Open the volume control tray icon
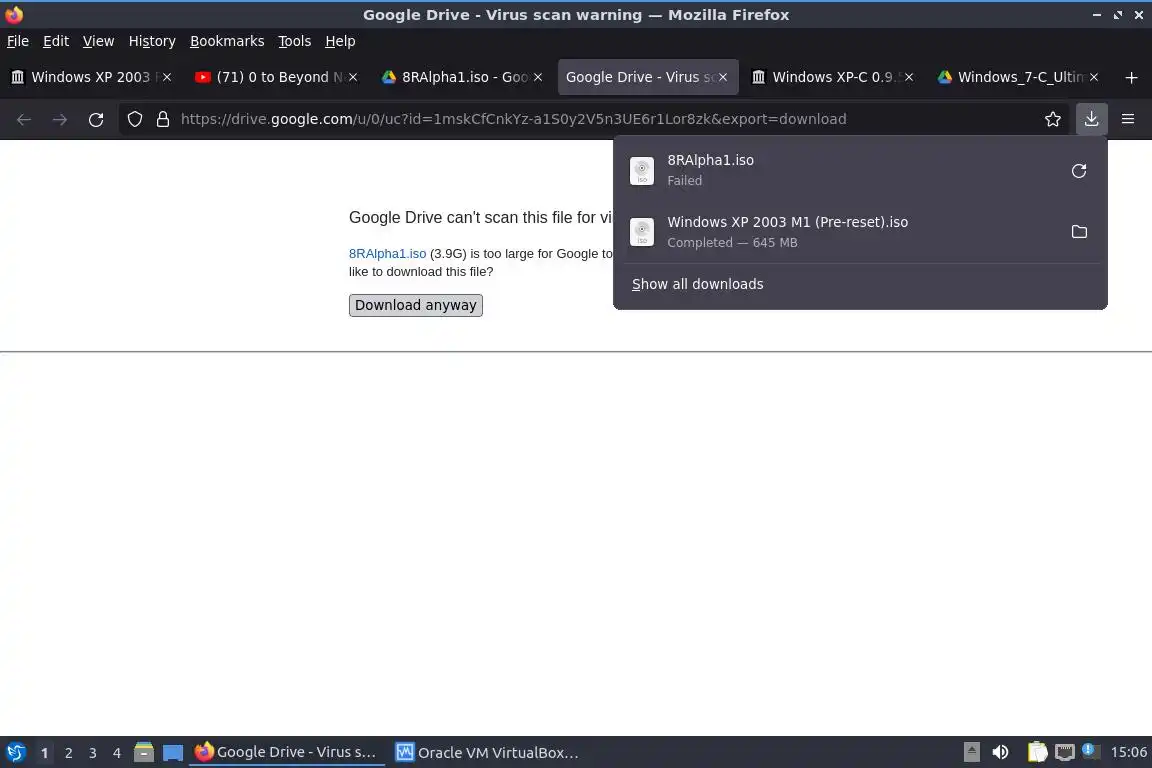 click(x=1000, y=753)
